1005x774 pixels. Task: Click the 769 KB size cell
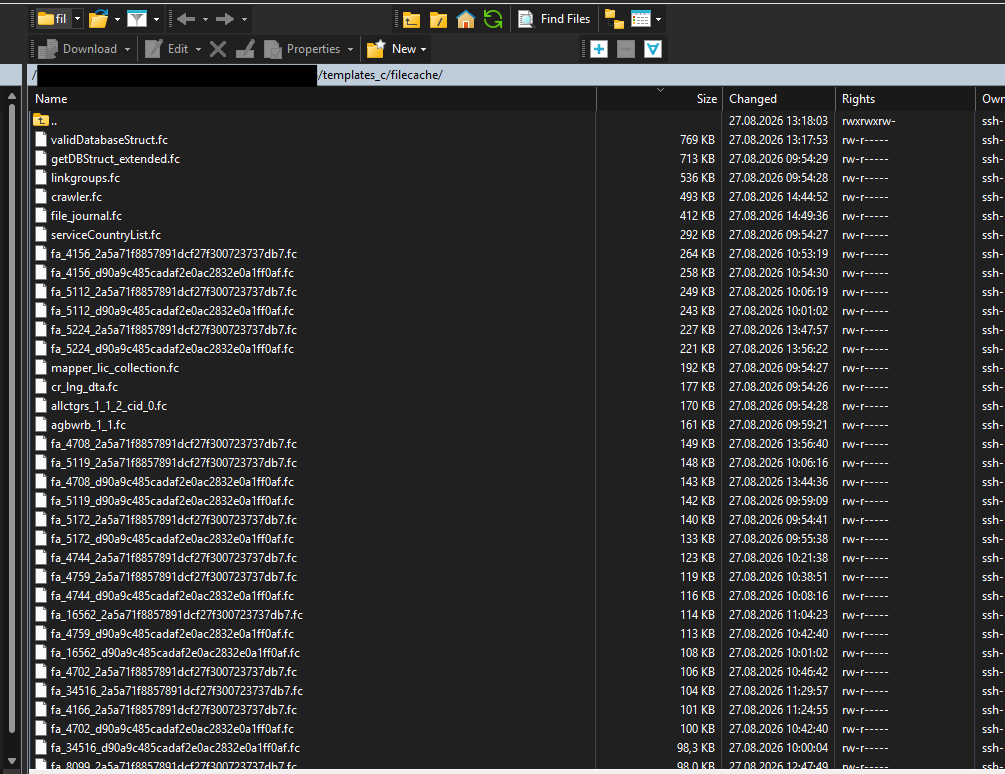pyautogui.click(x=697, y=140)
